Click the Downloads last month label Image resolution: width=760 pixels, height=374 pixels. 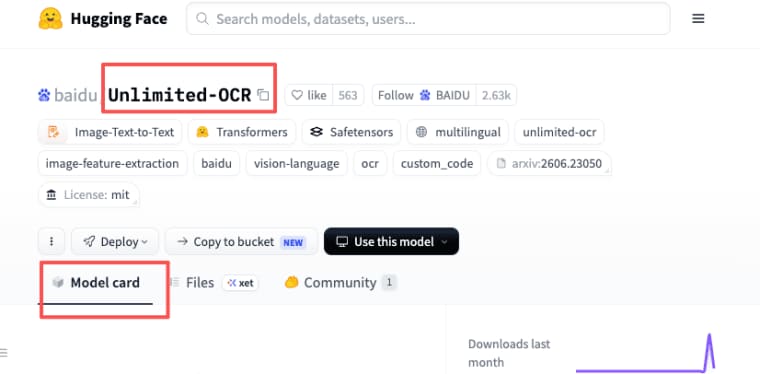(x=509, y=353)
